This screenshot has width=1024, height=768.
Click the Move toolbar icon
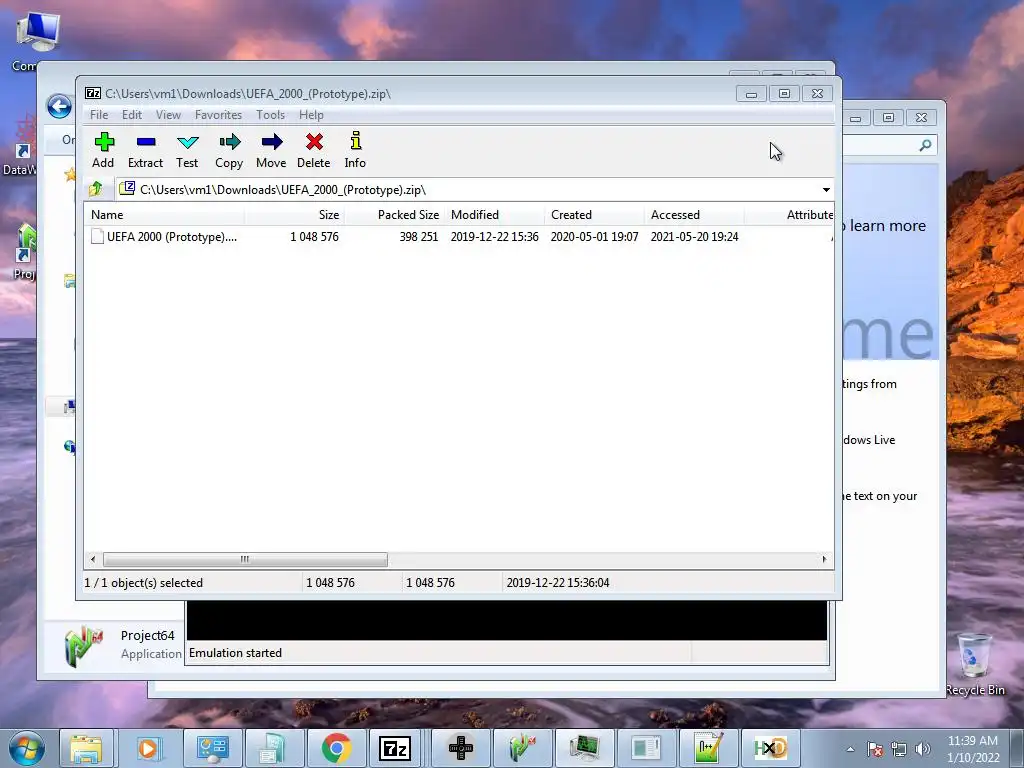271,150
